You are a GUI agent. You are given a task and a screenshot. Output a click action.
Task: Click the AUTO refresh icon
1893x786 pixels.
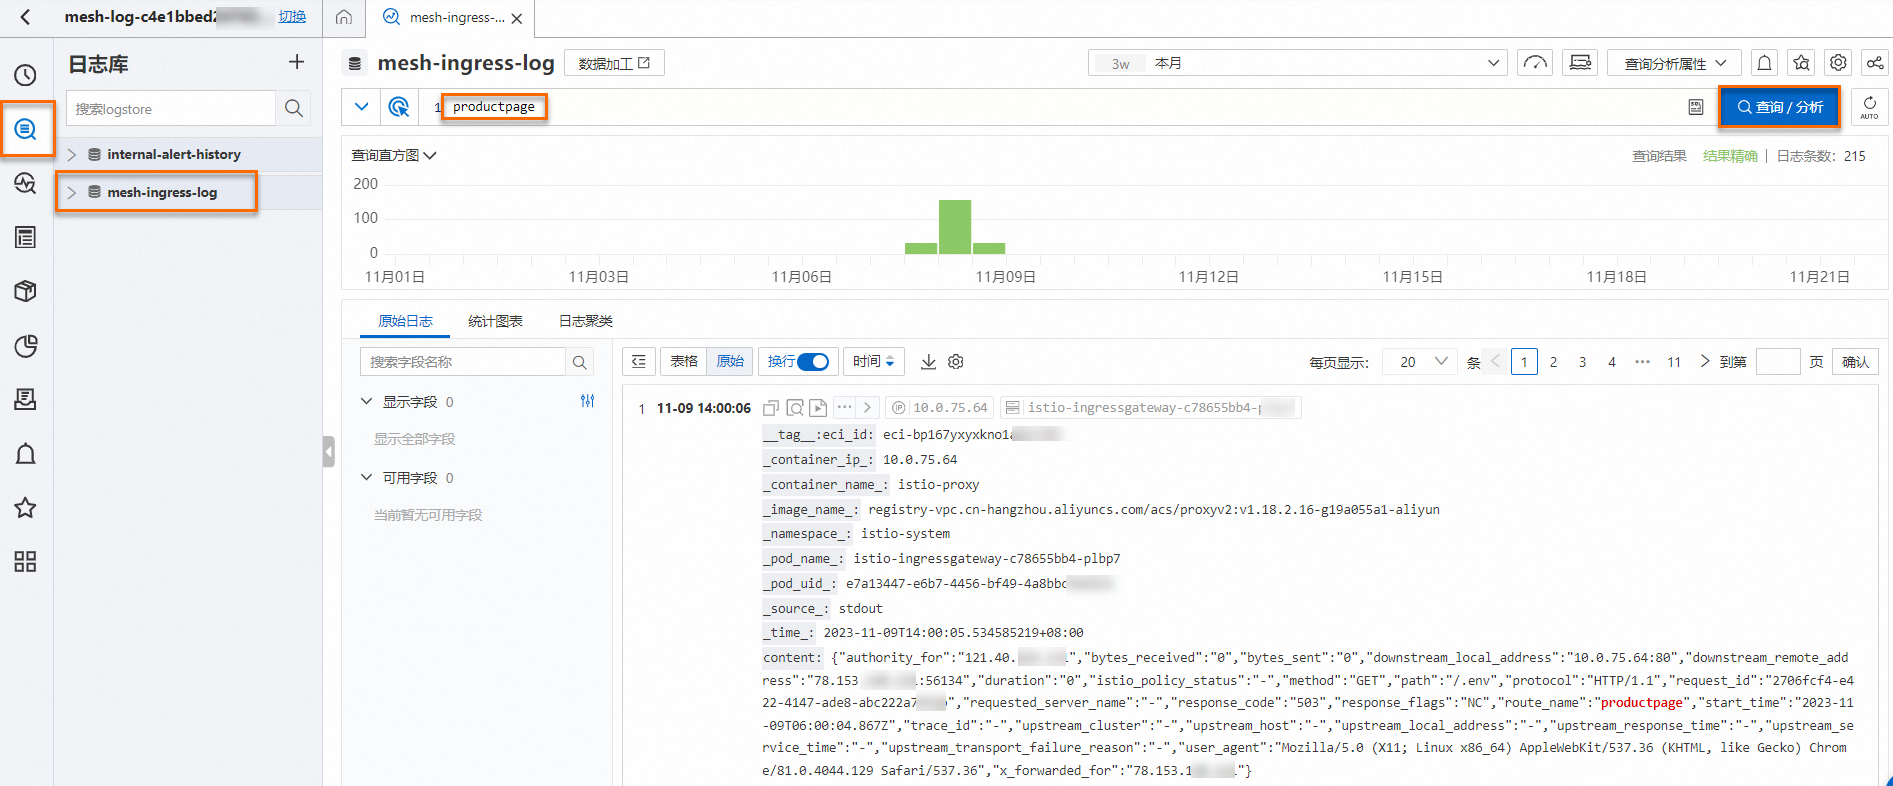click(1870, 107)
